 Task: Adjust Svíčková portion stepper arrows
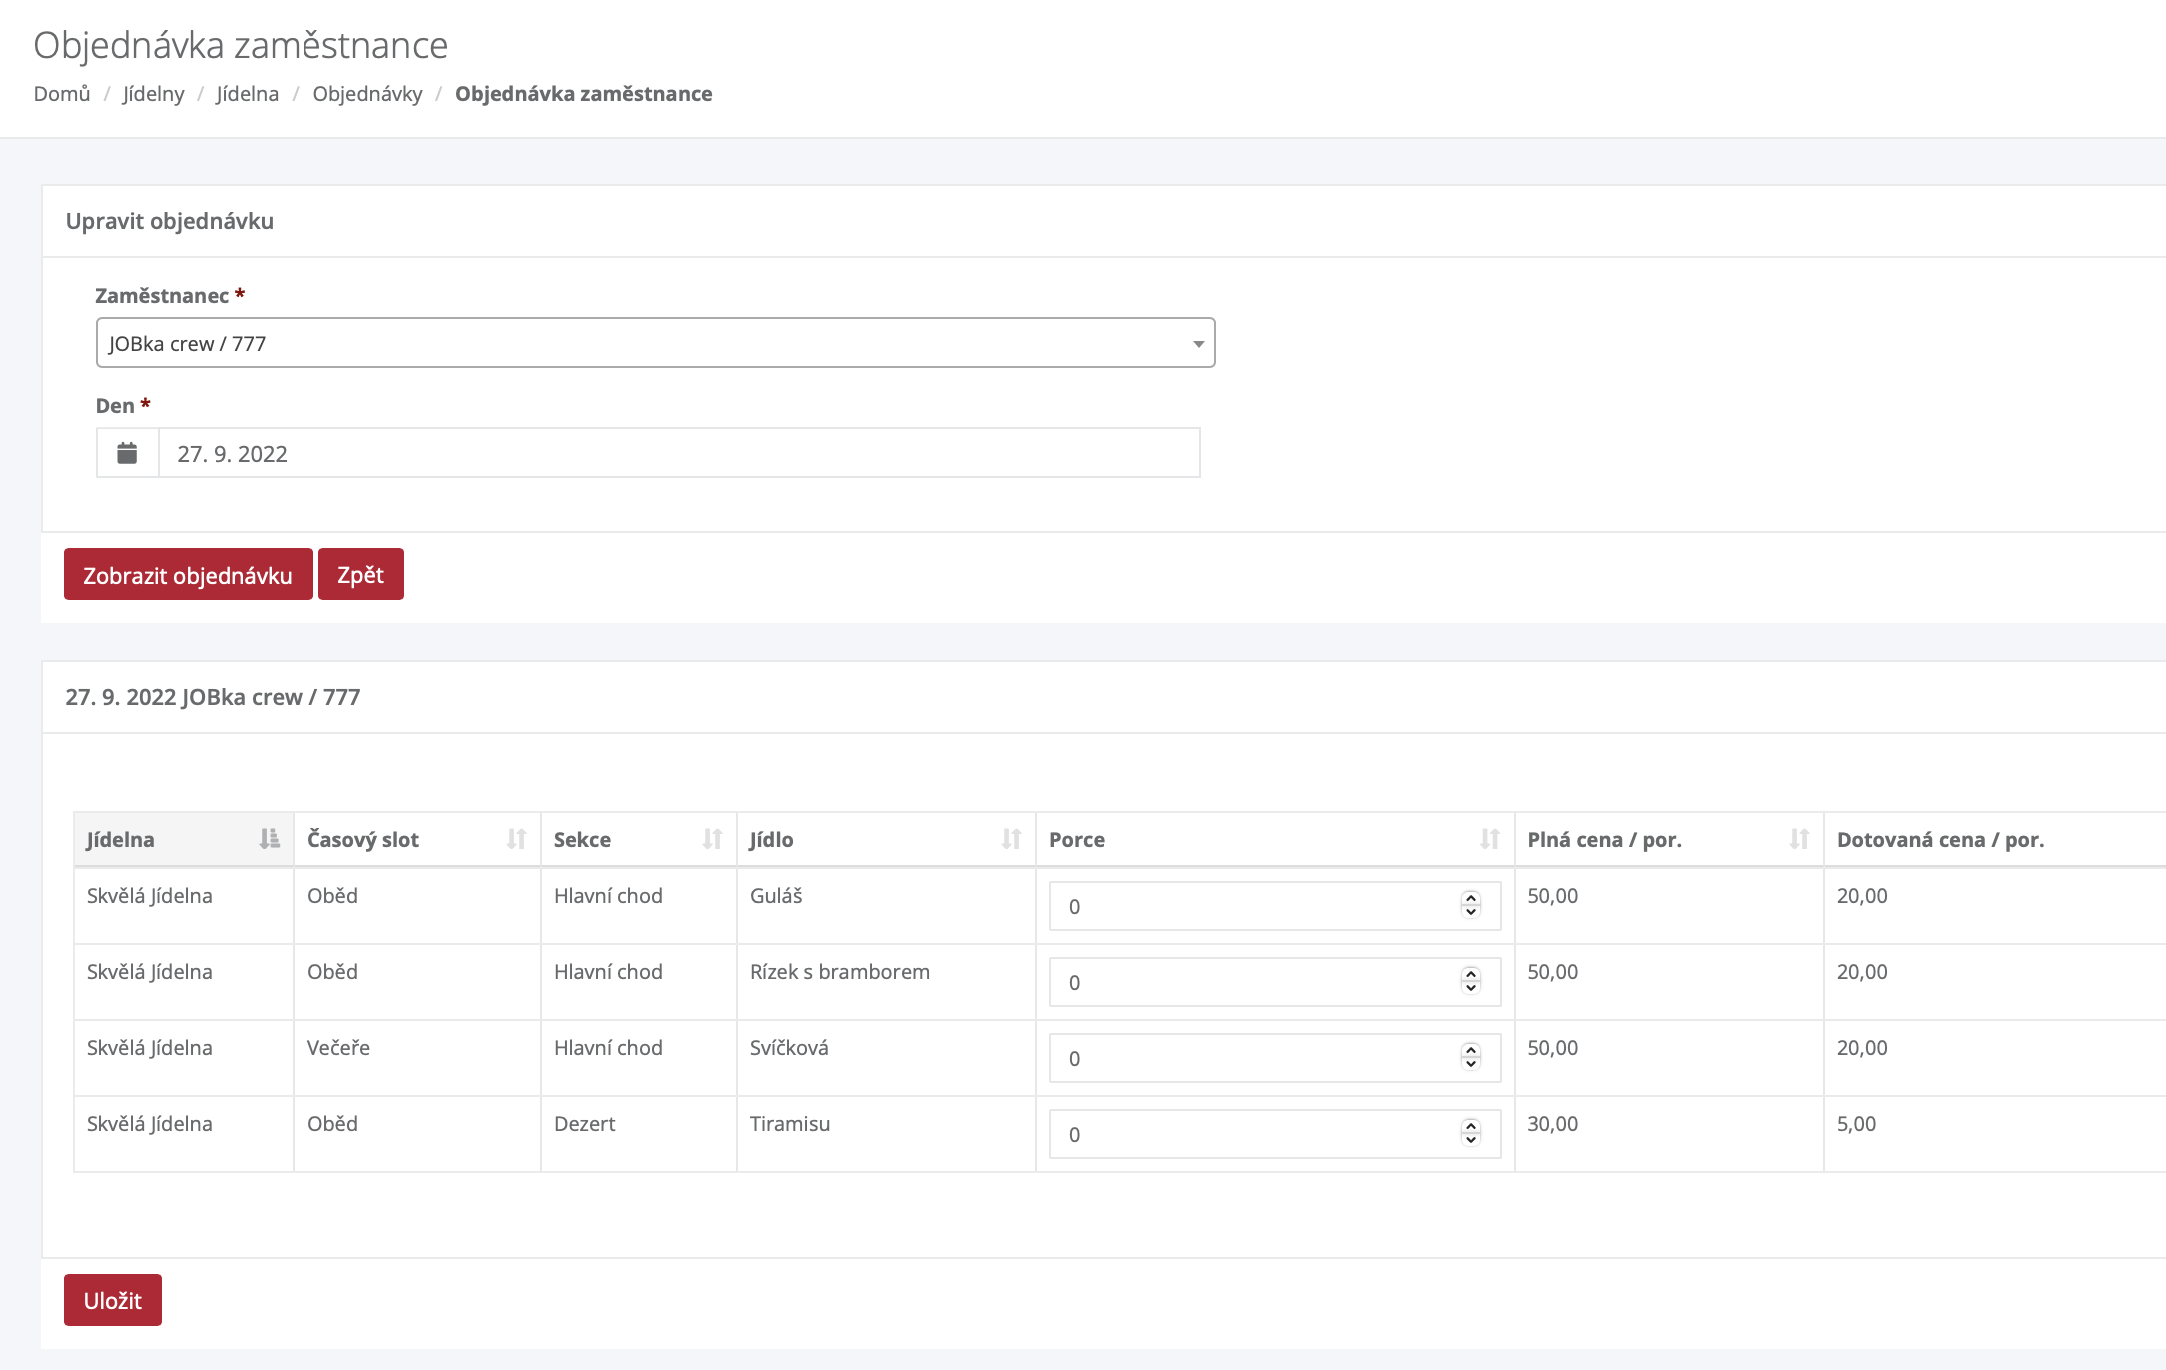point(1470,1057)
